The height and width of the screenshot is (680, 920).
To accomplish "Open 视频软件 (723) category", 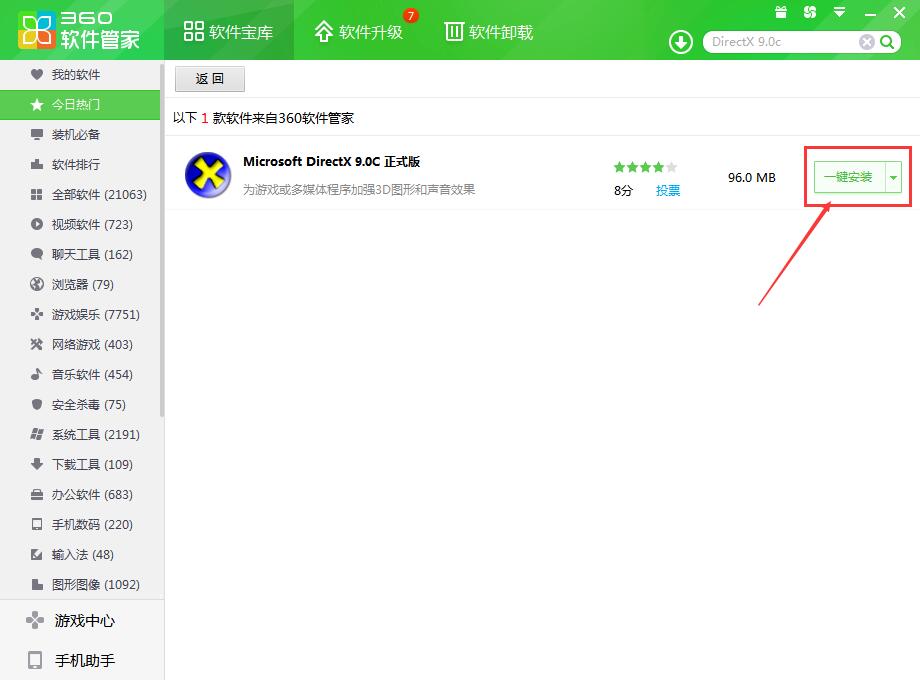I will click(x=80, y=224).
